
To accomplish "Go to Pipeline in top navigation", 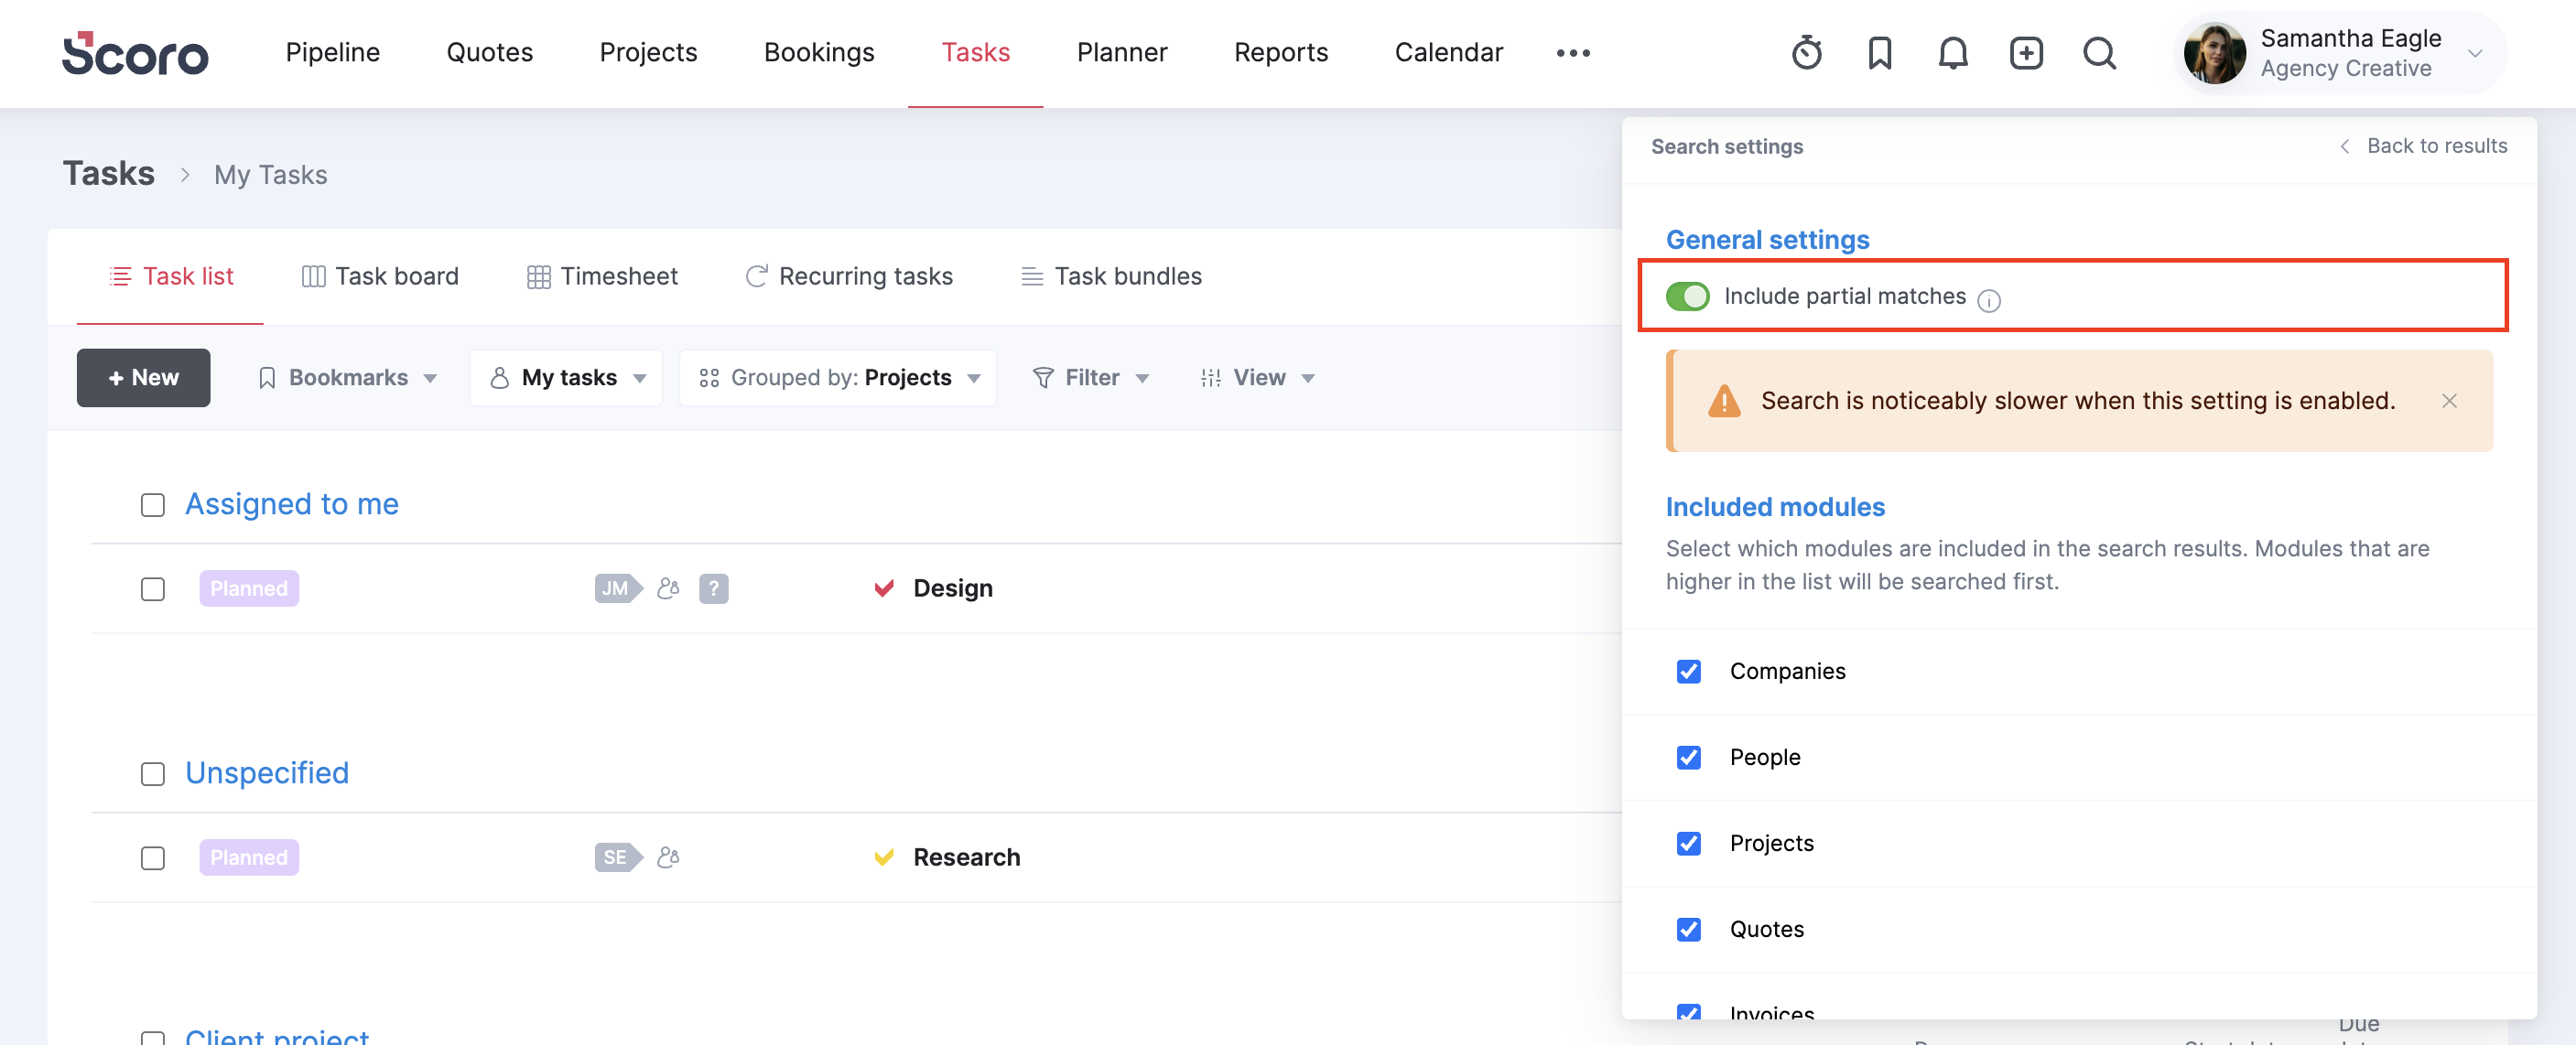I will click(x=333, y=53).
